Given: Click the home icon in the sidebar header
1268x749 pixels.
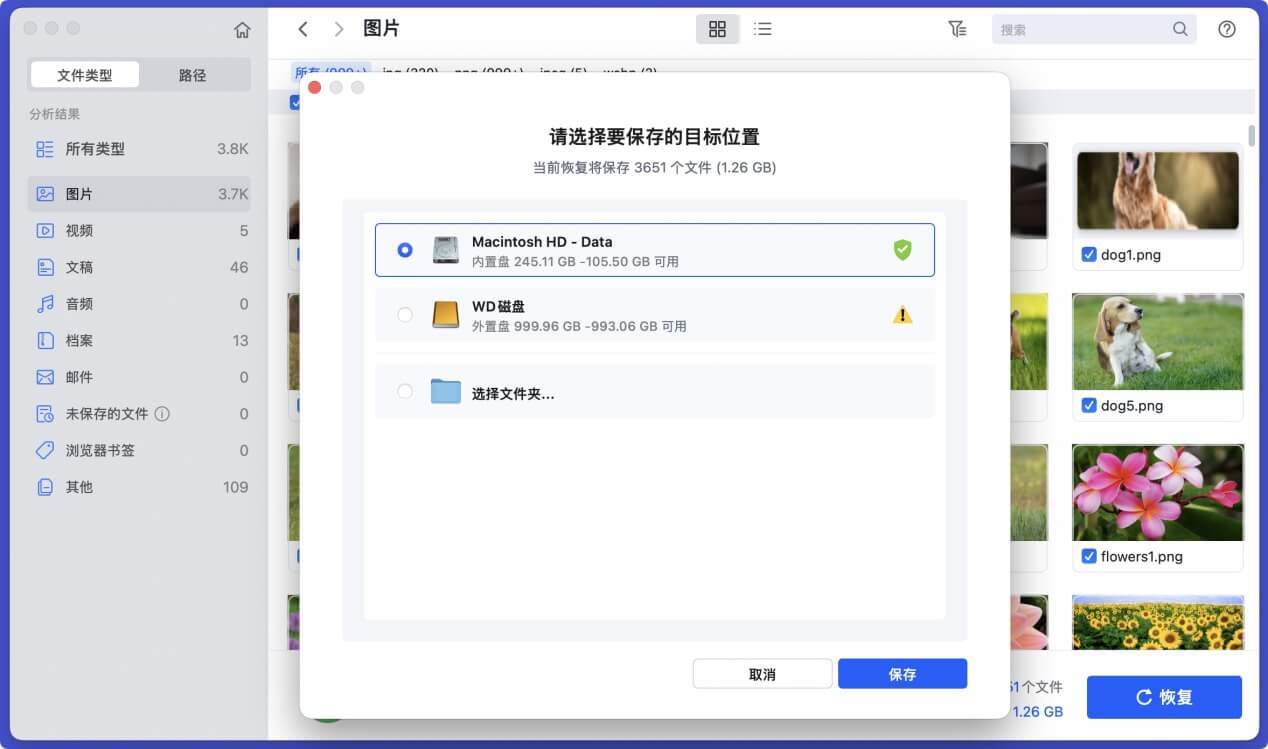Looking at the screenshot, I should click(241, 29).
